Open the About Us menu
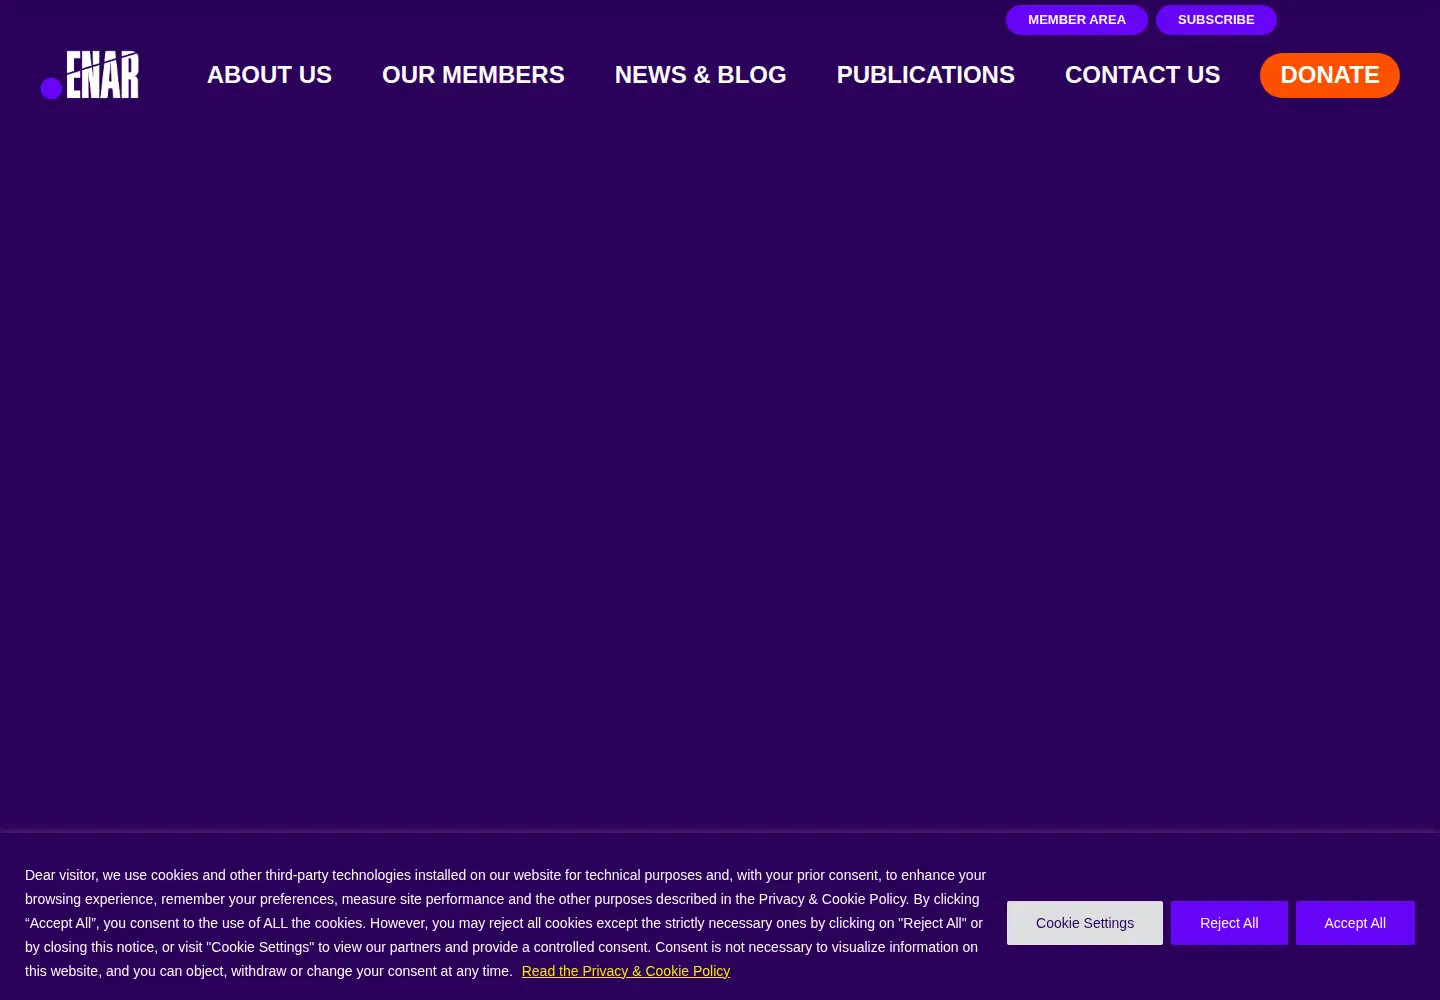This screenshot has width=1440, height=1000. click(x=269, y=75)
